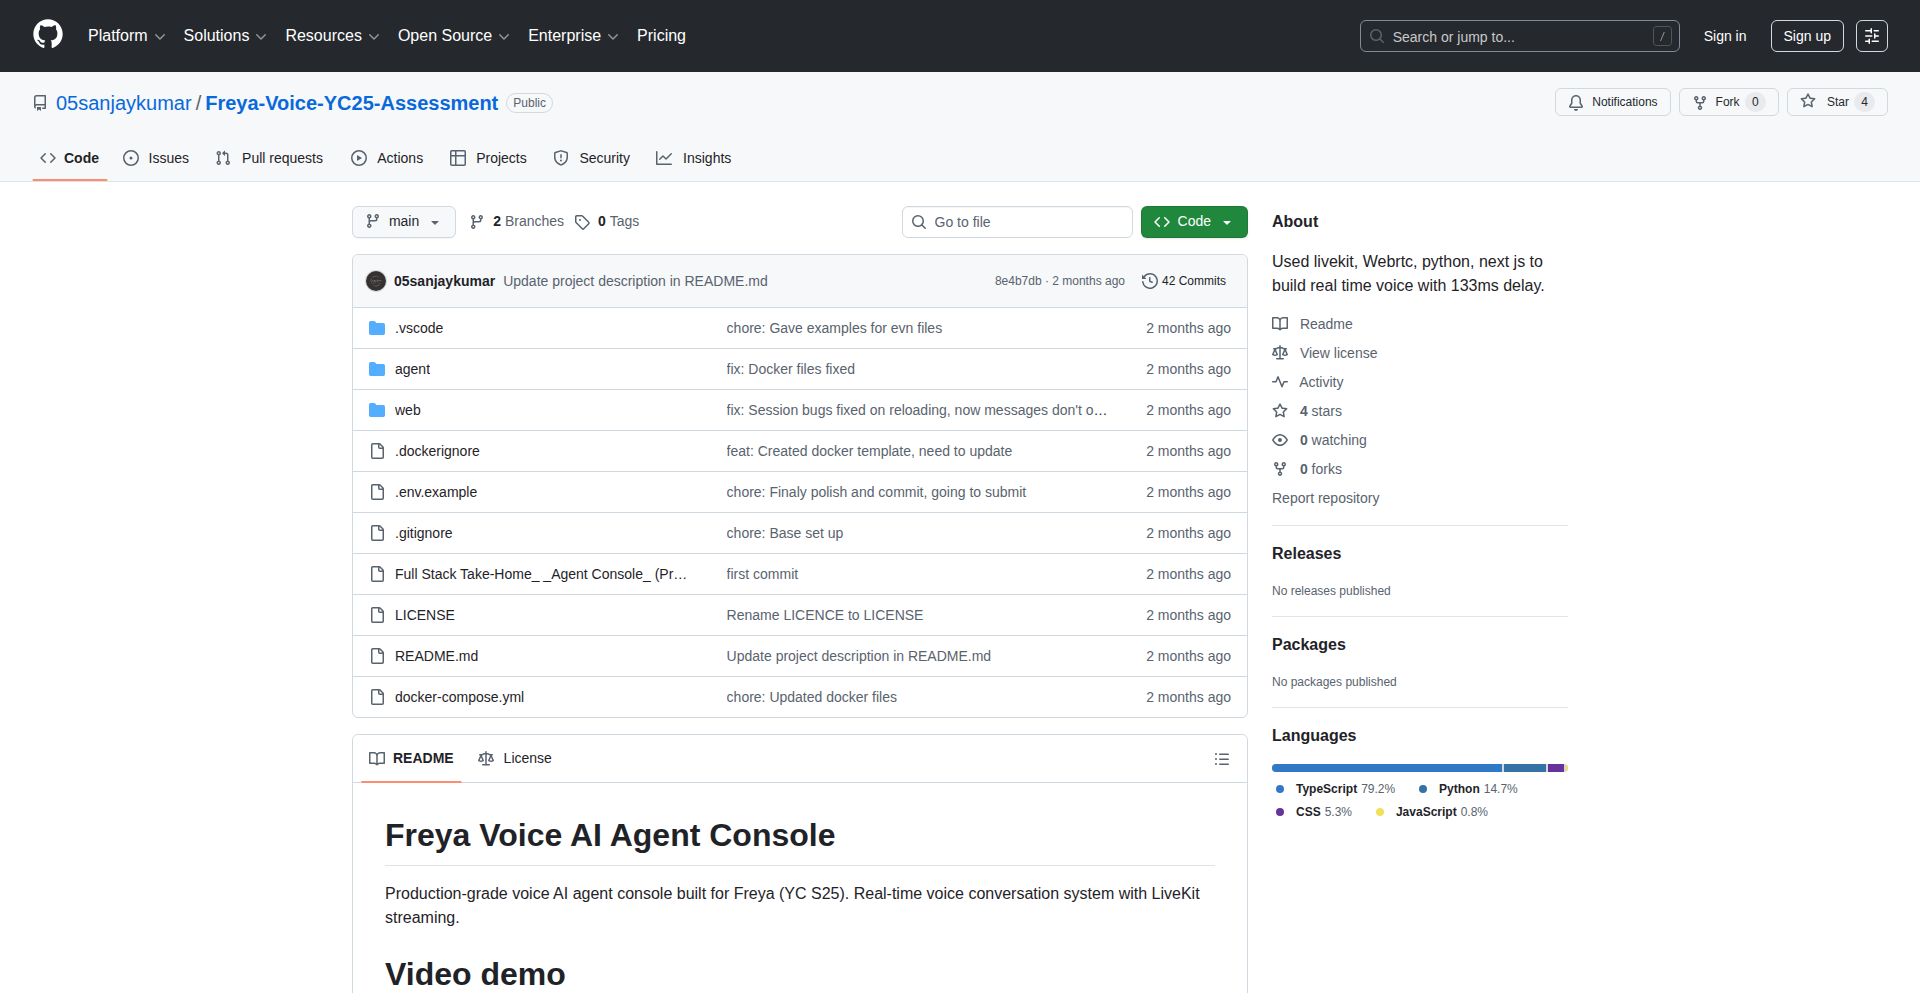The height and width of the screenshot is (993, 1920).
Task: Open the README outline list icon
Action: pyautogui.click(x=1221, y=759)
